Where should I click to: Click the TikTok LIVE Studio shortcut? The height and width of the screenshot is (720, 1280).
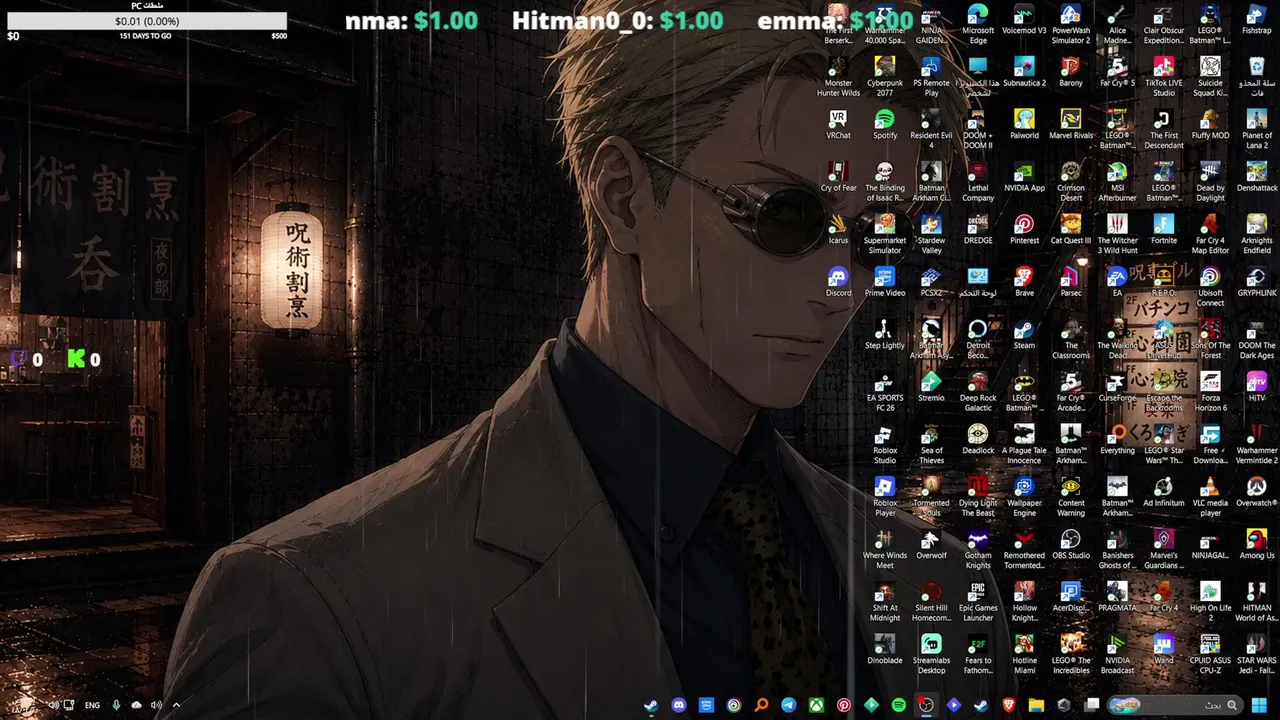click(1164, 77)
